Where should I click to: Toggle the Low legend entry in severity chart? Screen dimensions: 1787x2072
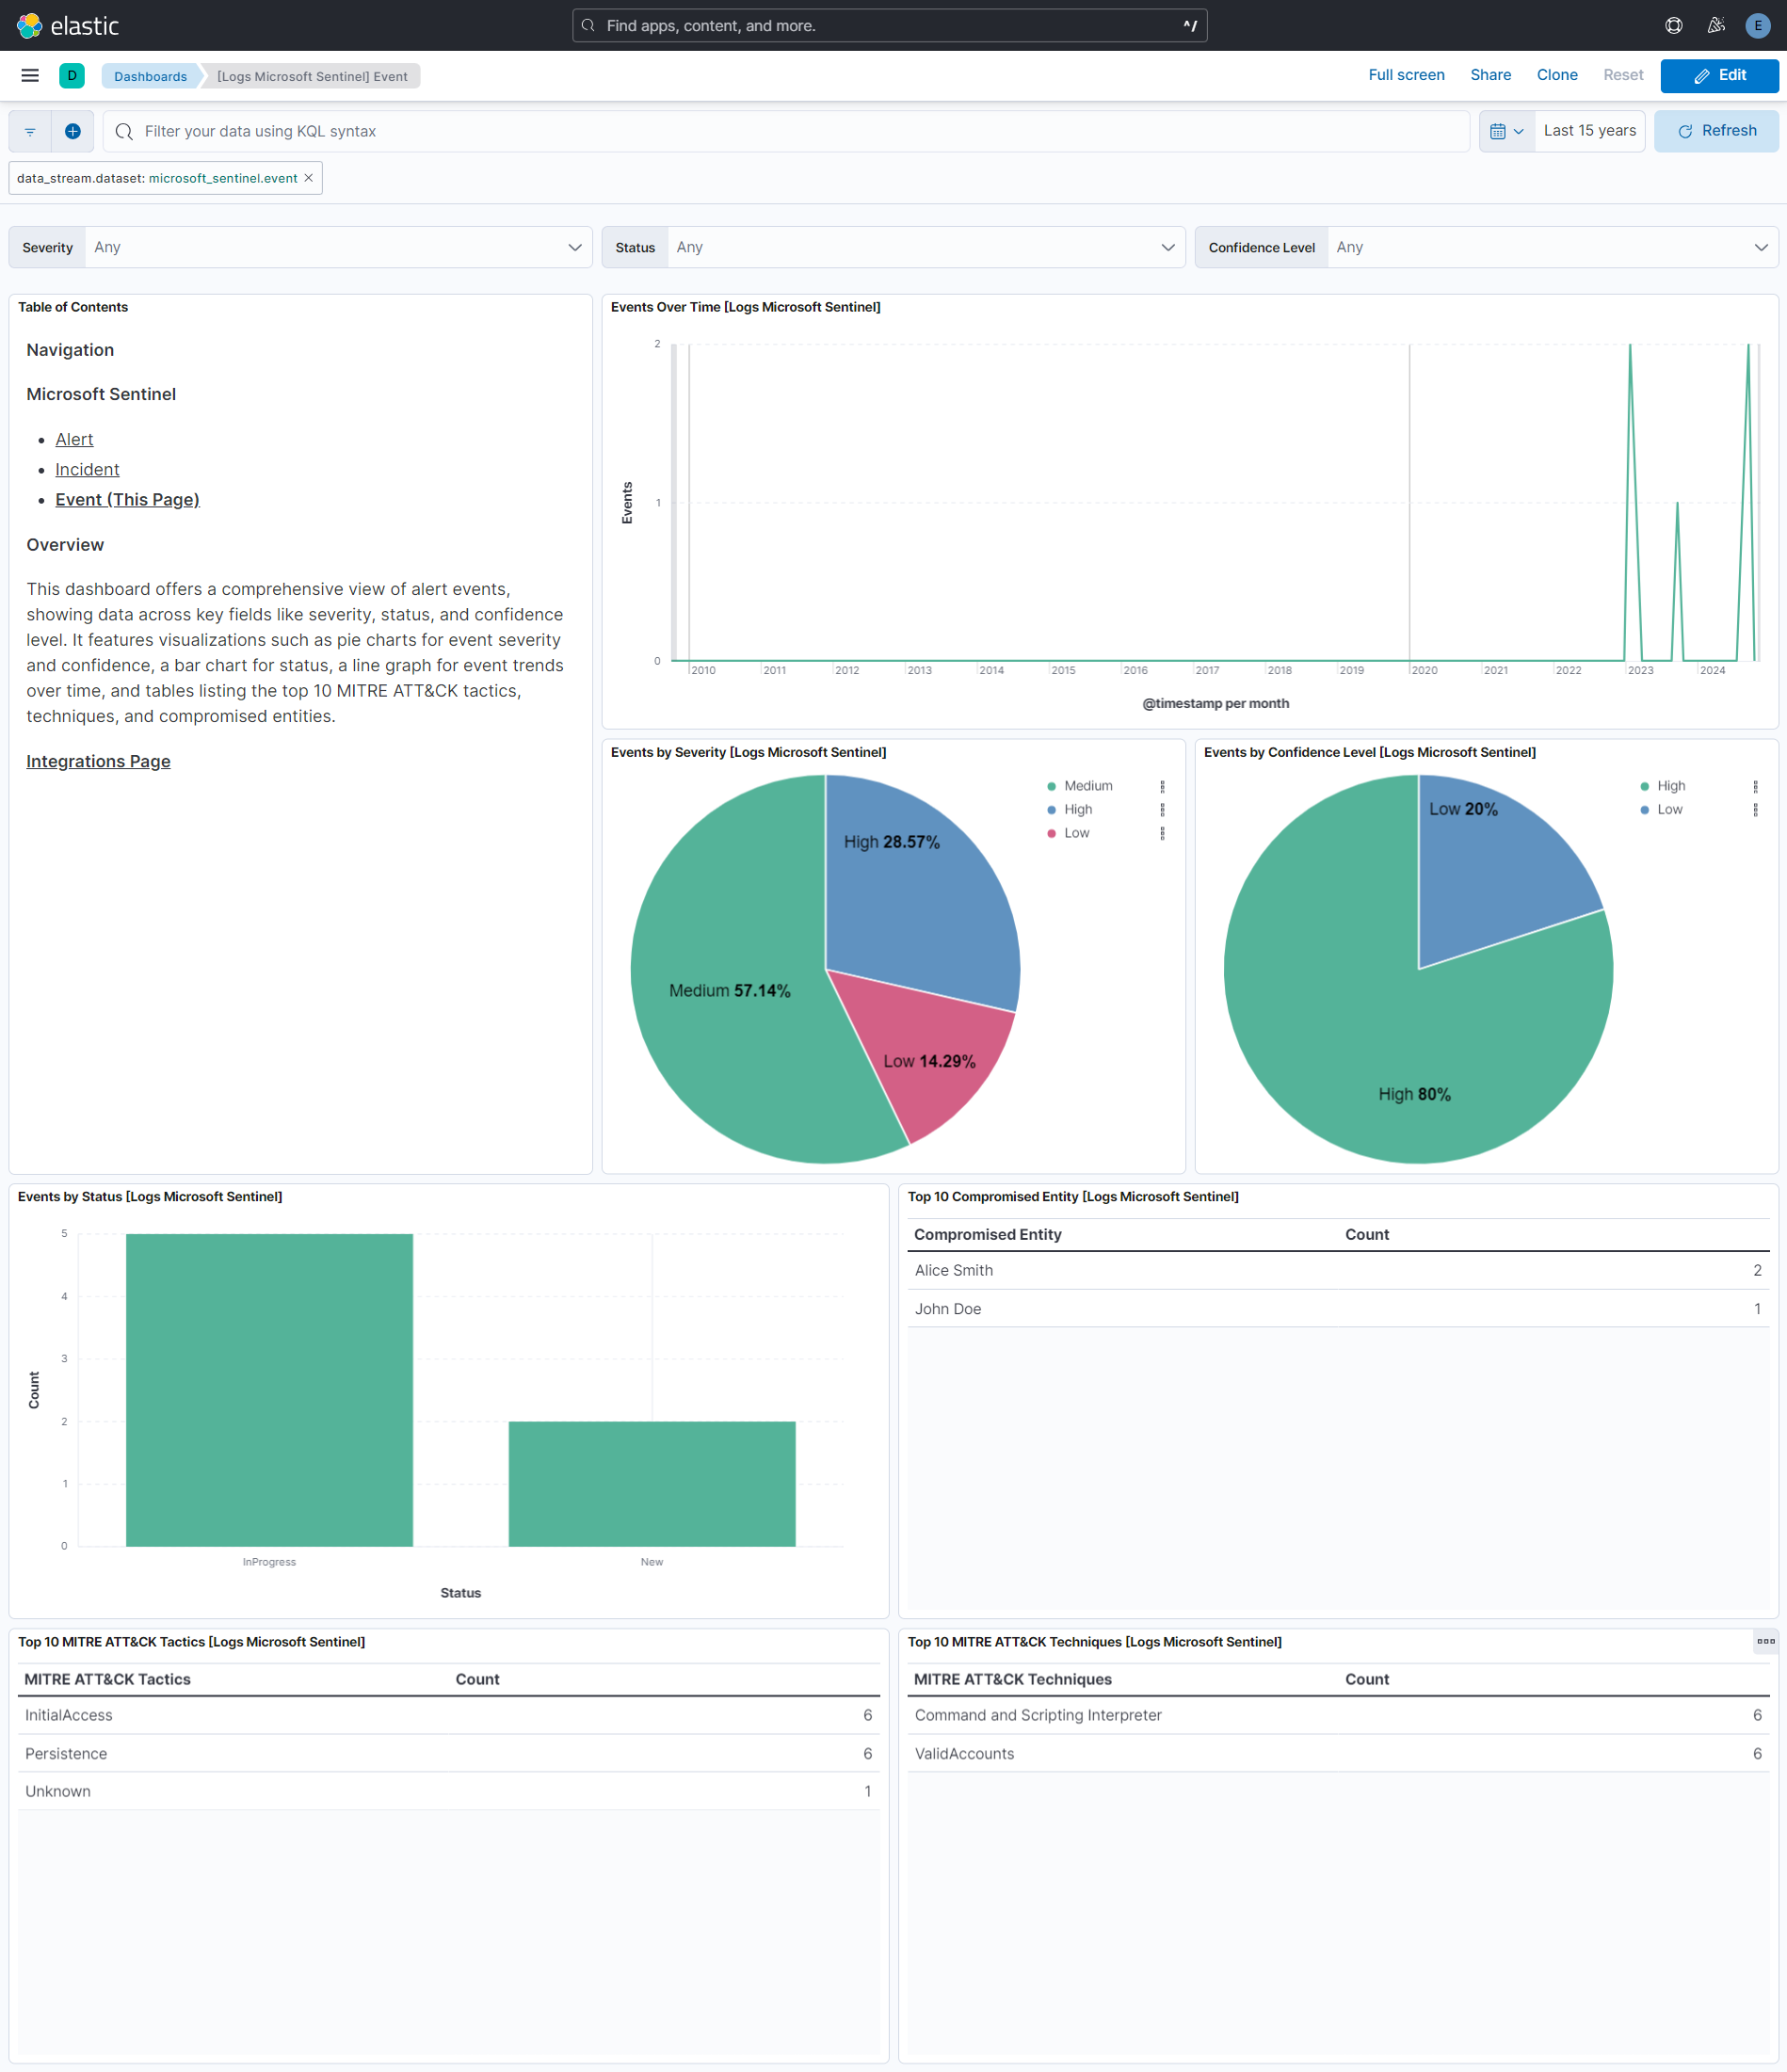[x=1074, y=832]
